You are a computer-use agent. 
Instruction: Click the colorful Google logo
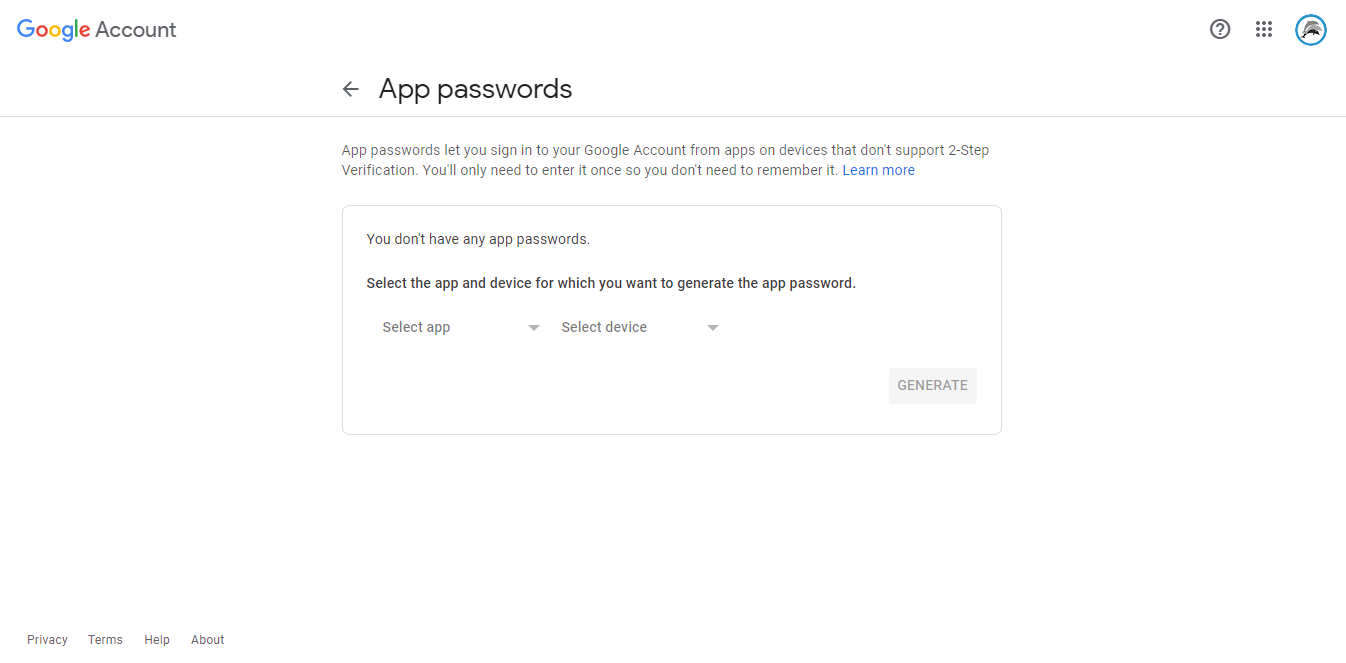pyautogui.click(x=54, y=30)
